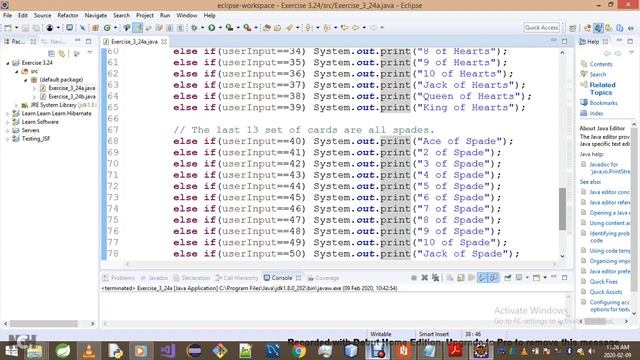The width and height of the screenshot is (640, 360).
Task: Open the Refactor menu
Action: tap(68, 15)
